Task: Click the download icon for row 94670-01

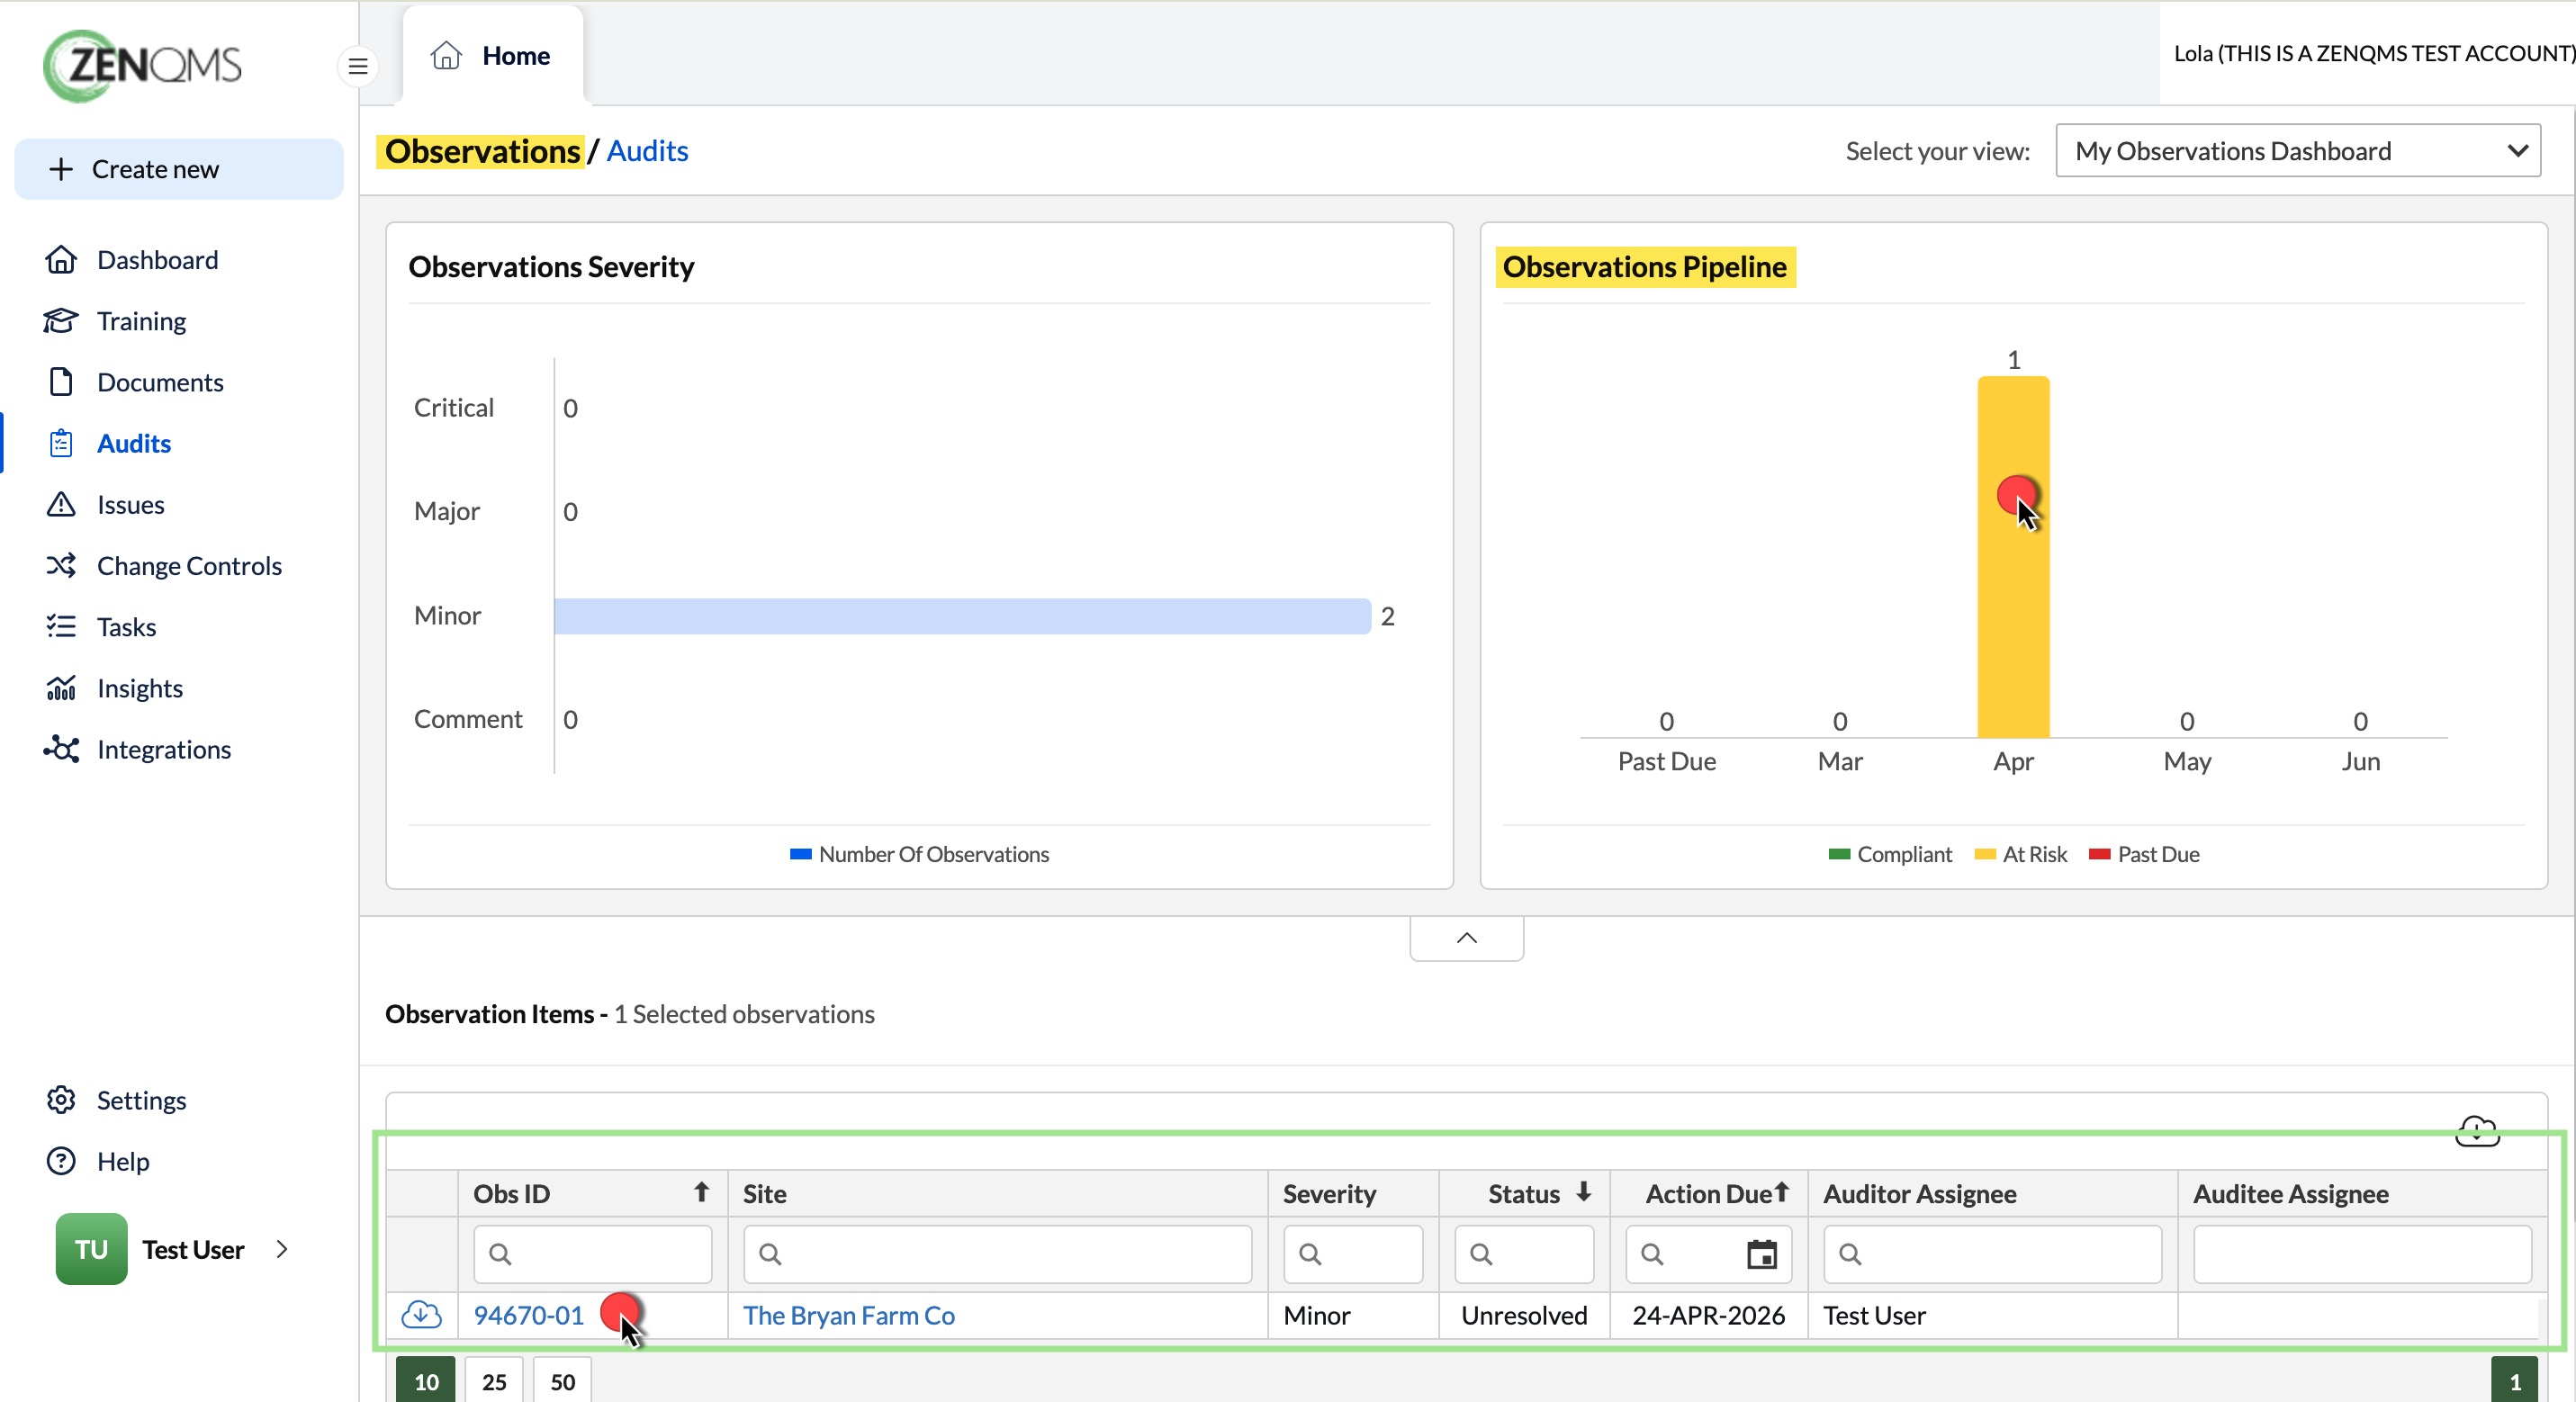Action: pos(421,1314)
